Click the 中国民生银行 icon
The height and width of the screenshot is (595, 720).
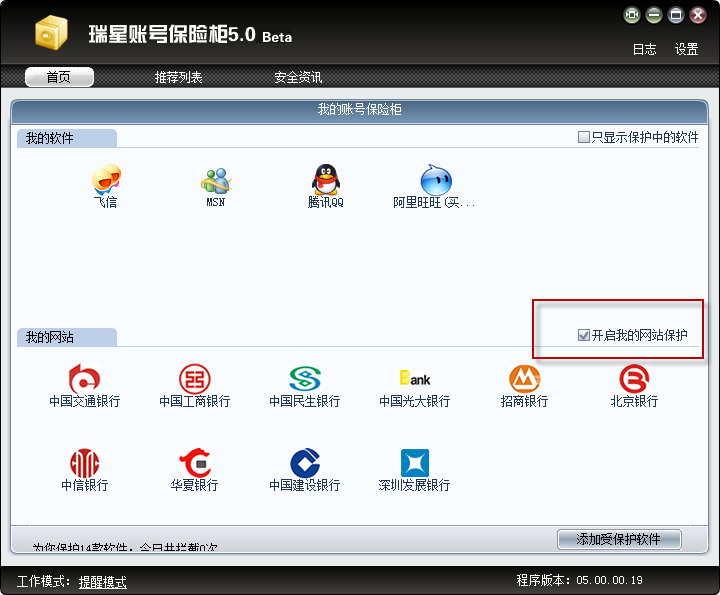[304, 380]
